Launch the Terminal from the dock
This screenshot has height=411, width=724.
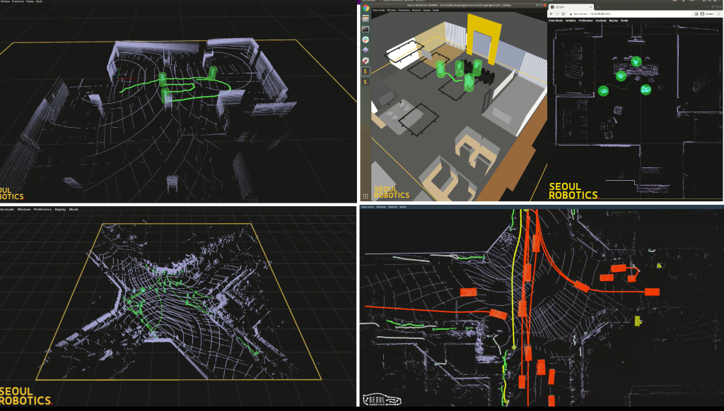[365, 29]
